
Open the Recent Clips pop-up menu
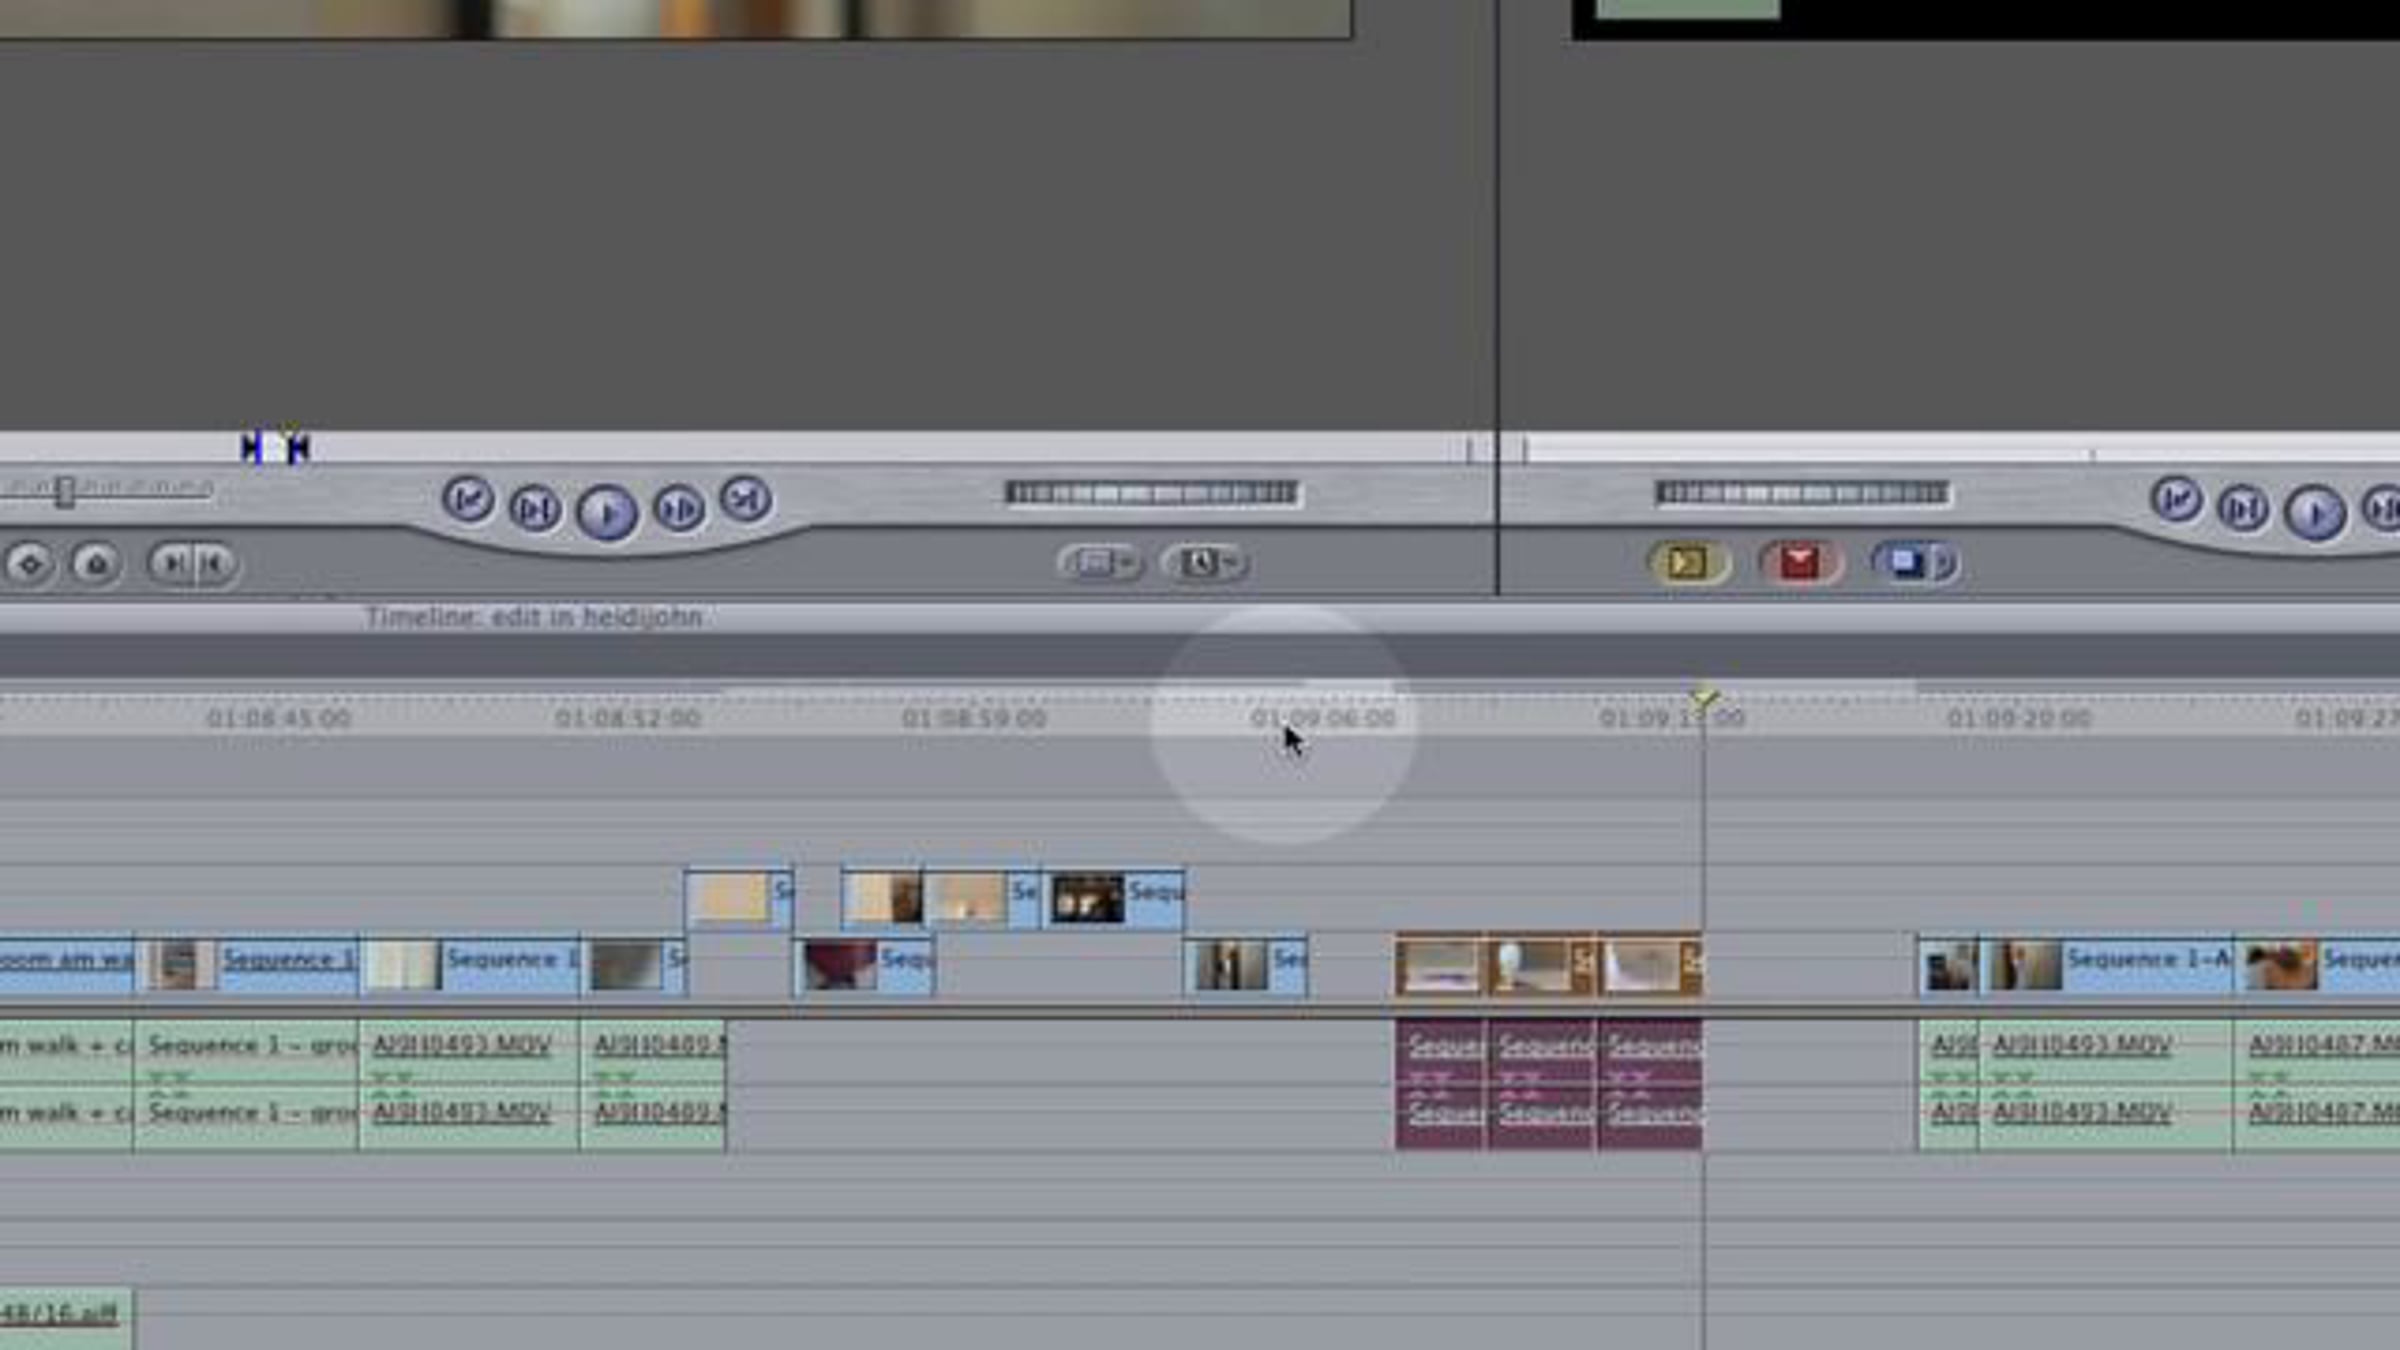tap(1100, 563)
